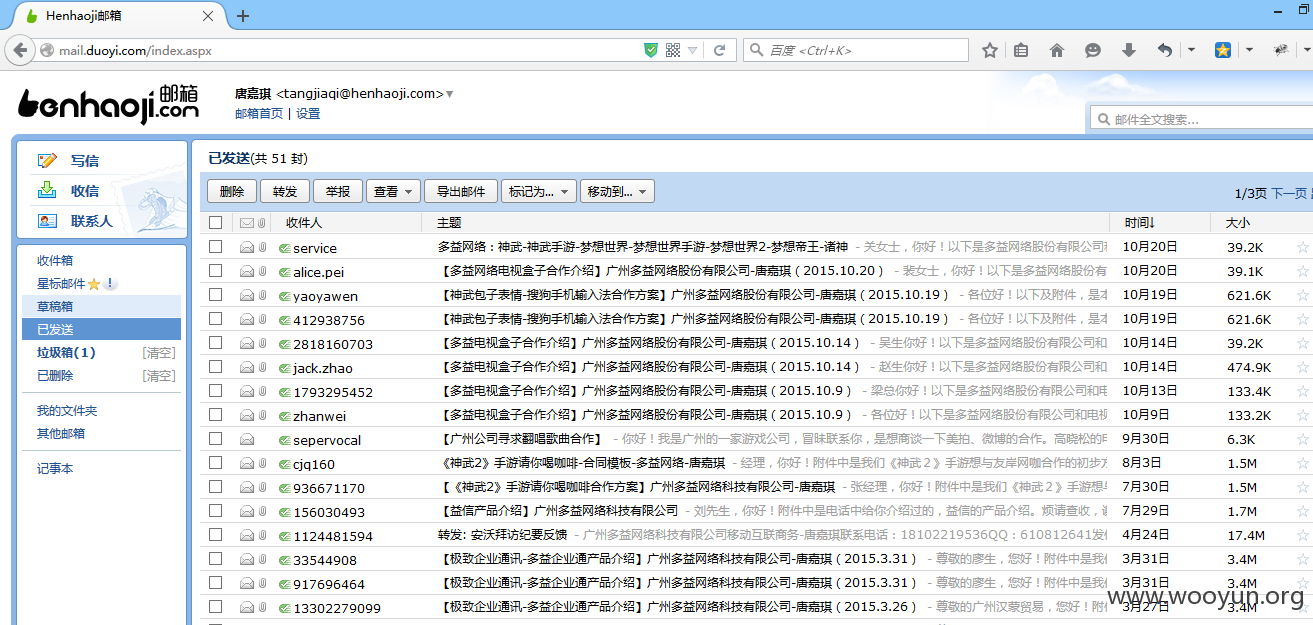
Task: Click the 写信 compose icon
Action: 47,160
